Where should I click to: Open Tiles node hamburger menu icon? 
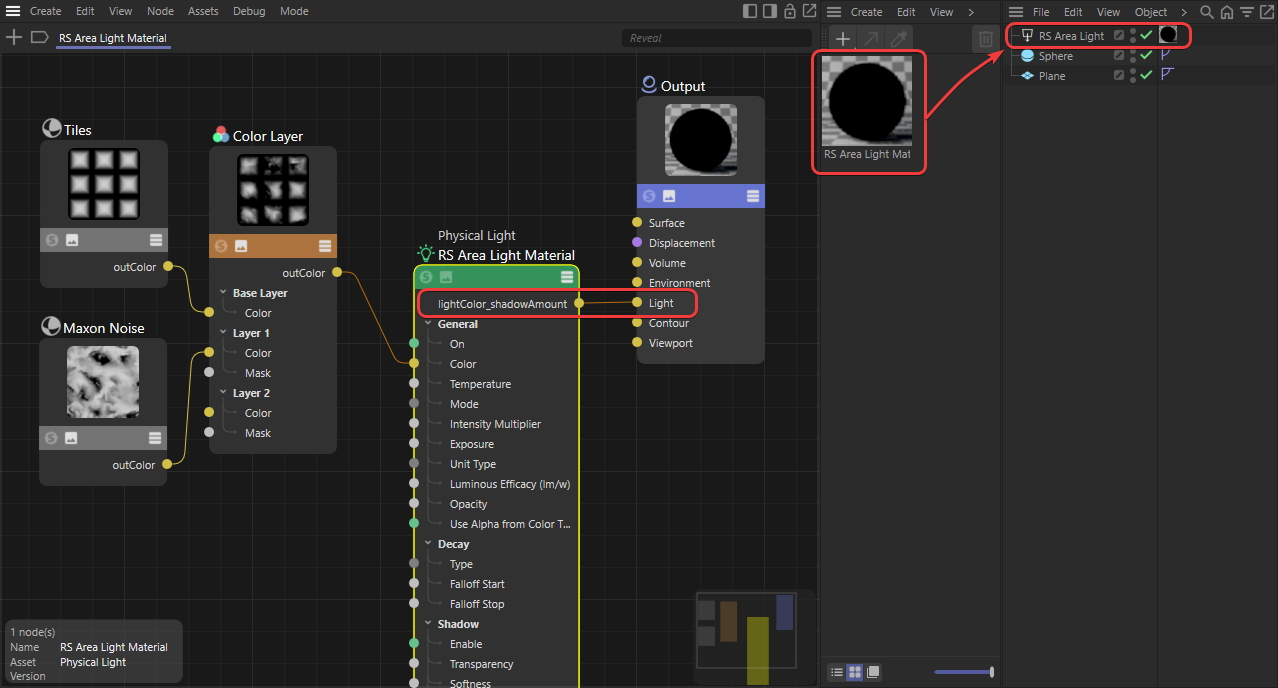(155, 240)
